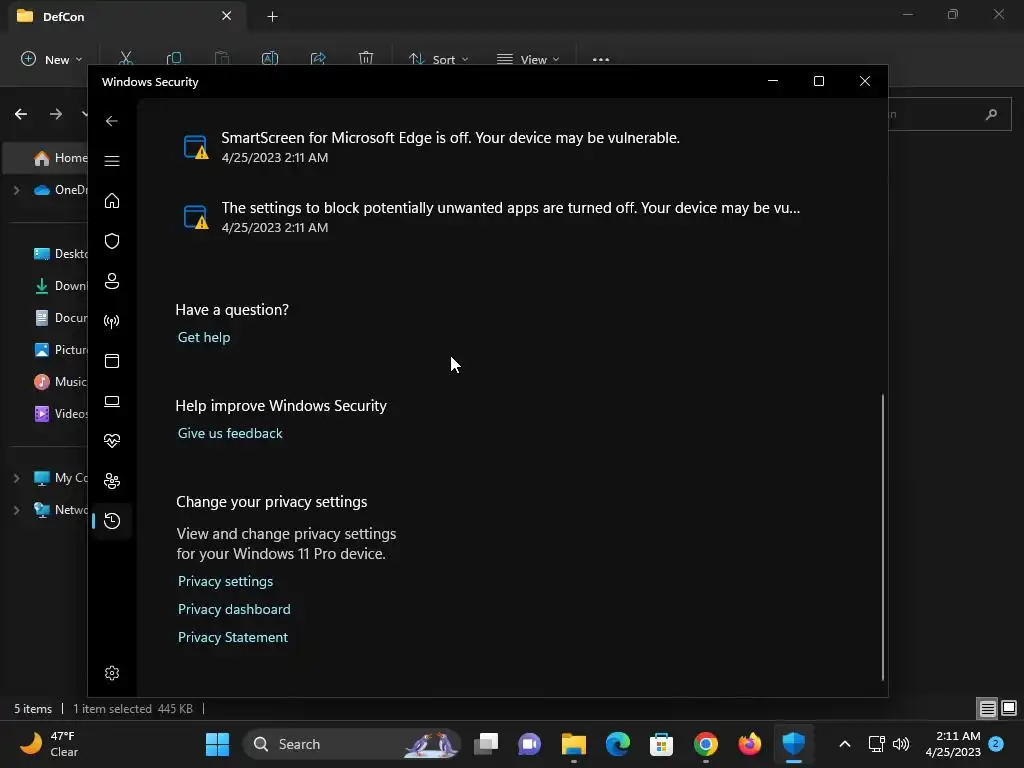Open SmartScreen for Edge warning icon
The height and width of the screenshot is (768, 1024).
(195, 147)
